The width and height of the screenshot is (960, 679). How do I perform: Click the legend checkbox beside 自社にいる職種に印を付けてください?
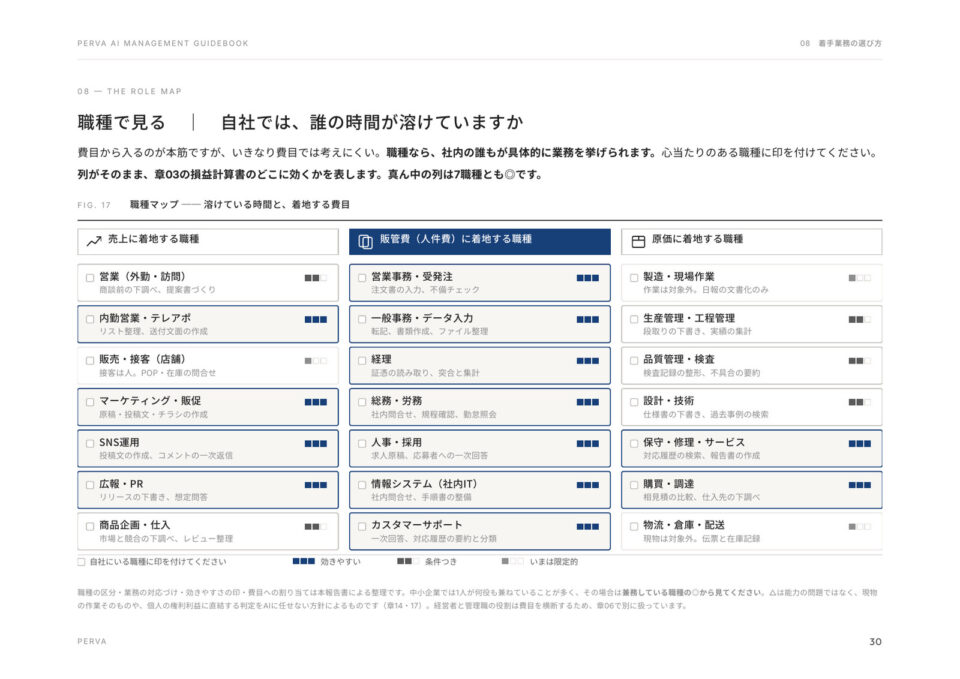point(81,561)
